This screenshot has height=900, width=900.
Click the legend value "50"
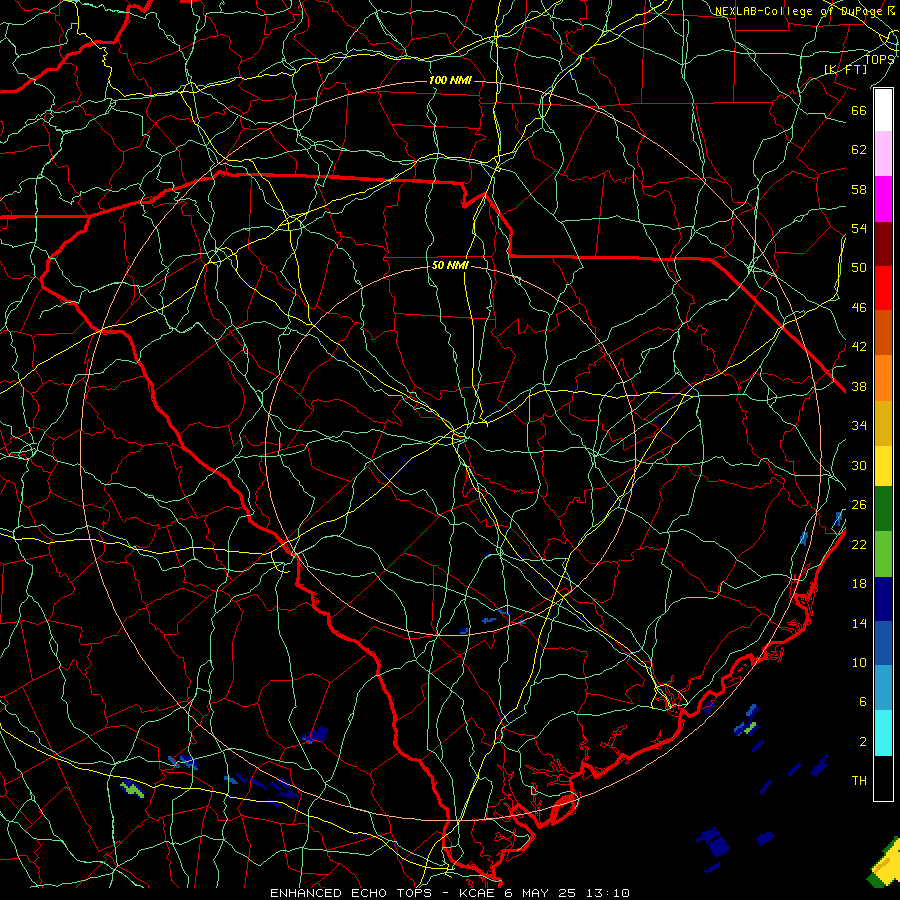(x=859, y=268)
